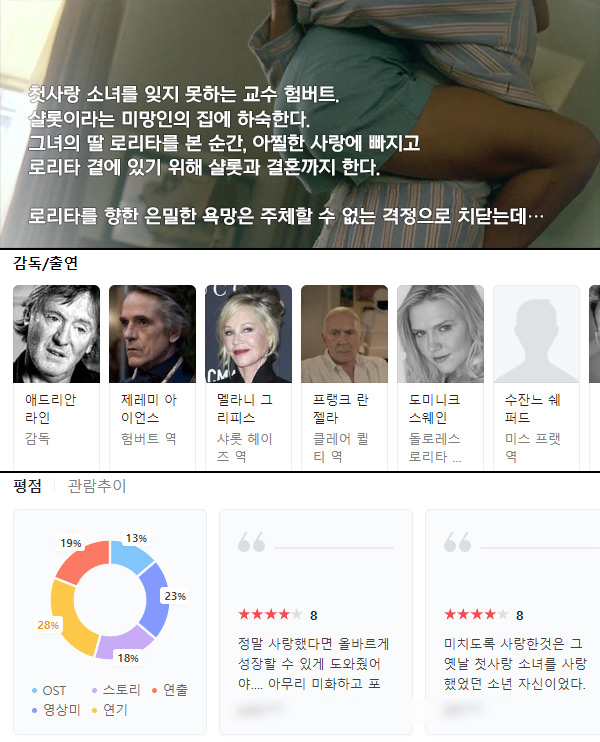
Task: Click 수잔느 쉐퍼드 placeholder avatar
Action: click(537, 334)
